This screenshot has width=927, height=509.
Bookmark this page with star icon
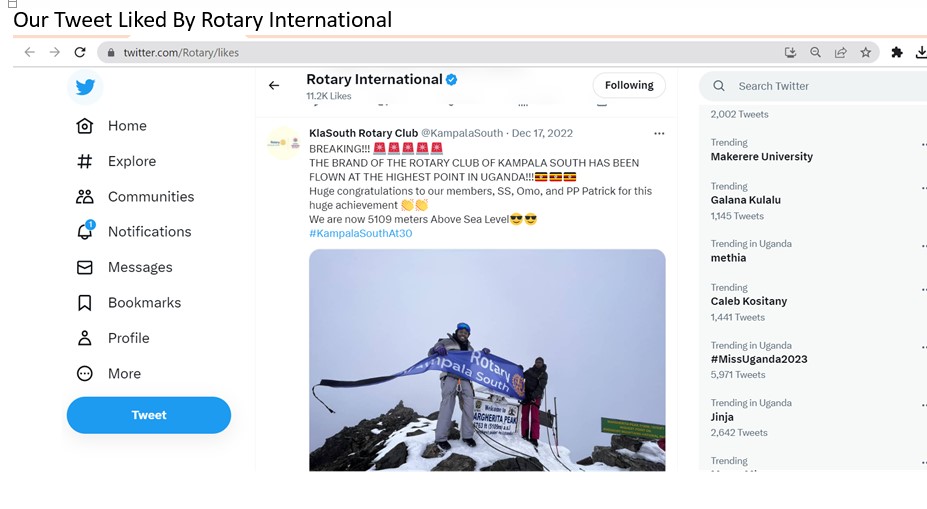(x=866, y=53)
